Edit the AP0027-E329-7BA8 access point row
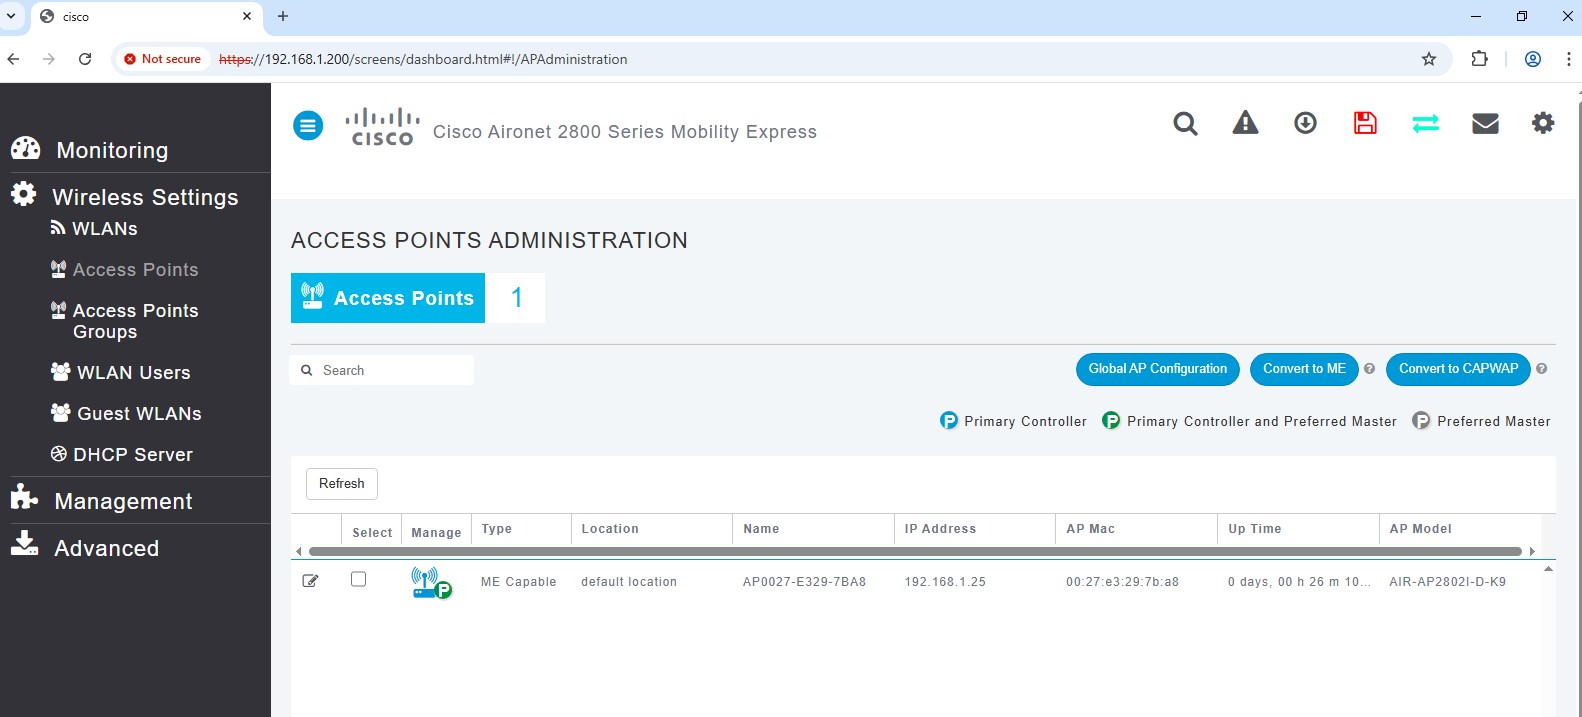Screen dimensions: 1582x717 click(310, 581)
